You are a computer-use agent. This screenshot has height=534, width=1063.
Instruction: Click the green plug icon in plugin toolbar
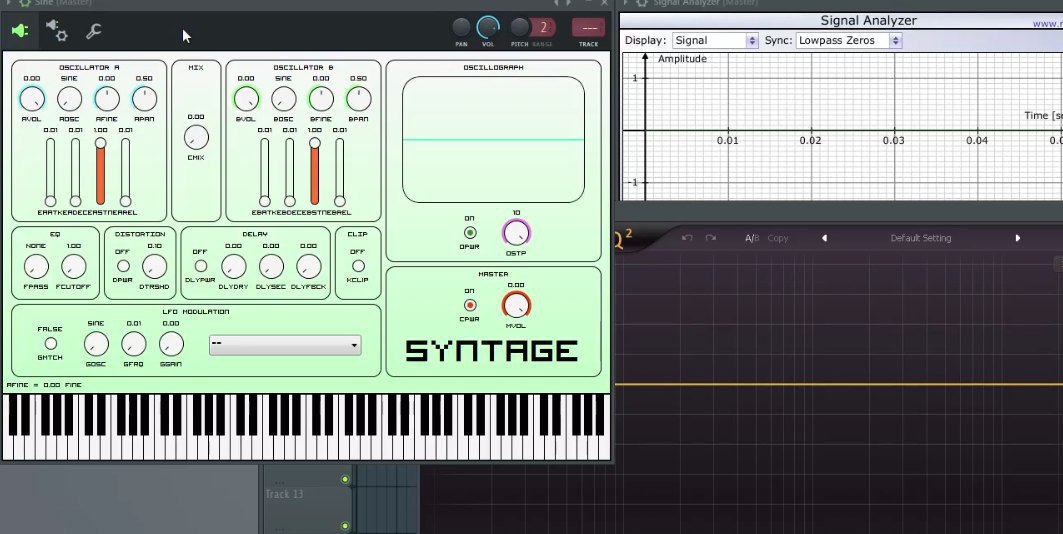(19, 31)
